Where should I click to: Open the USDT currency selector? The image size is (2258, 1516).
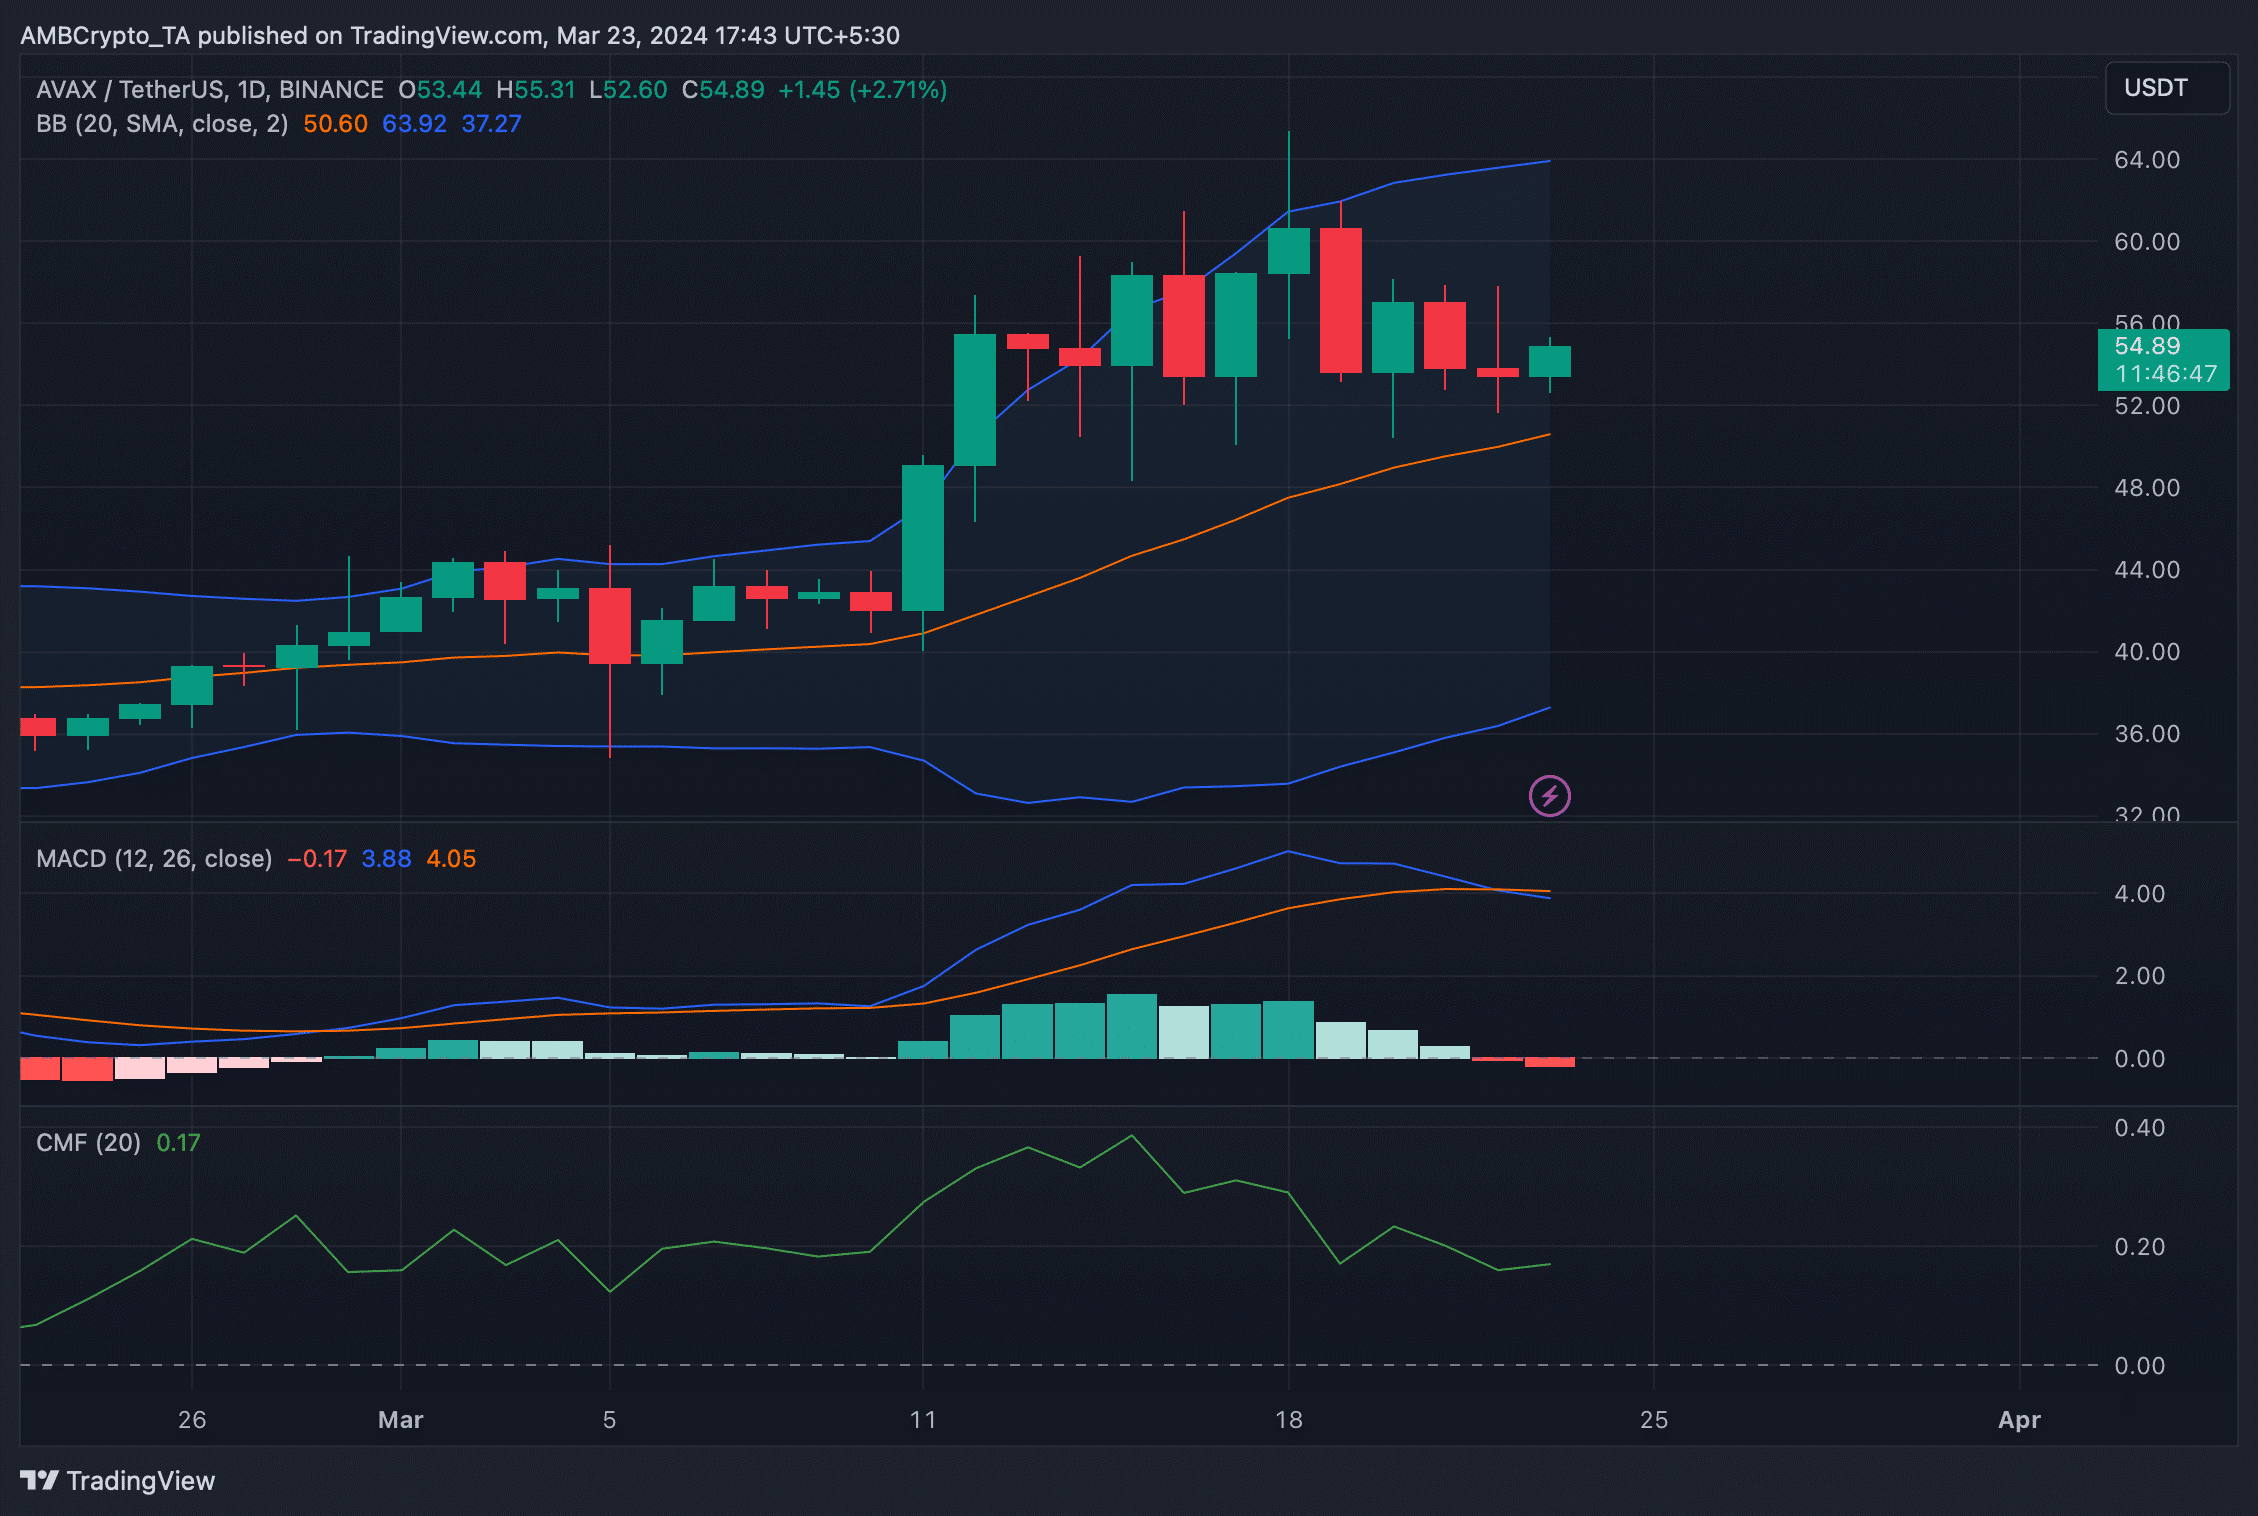tap(2166, 88)
